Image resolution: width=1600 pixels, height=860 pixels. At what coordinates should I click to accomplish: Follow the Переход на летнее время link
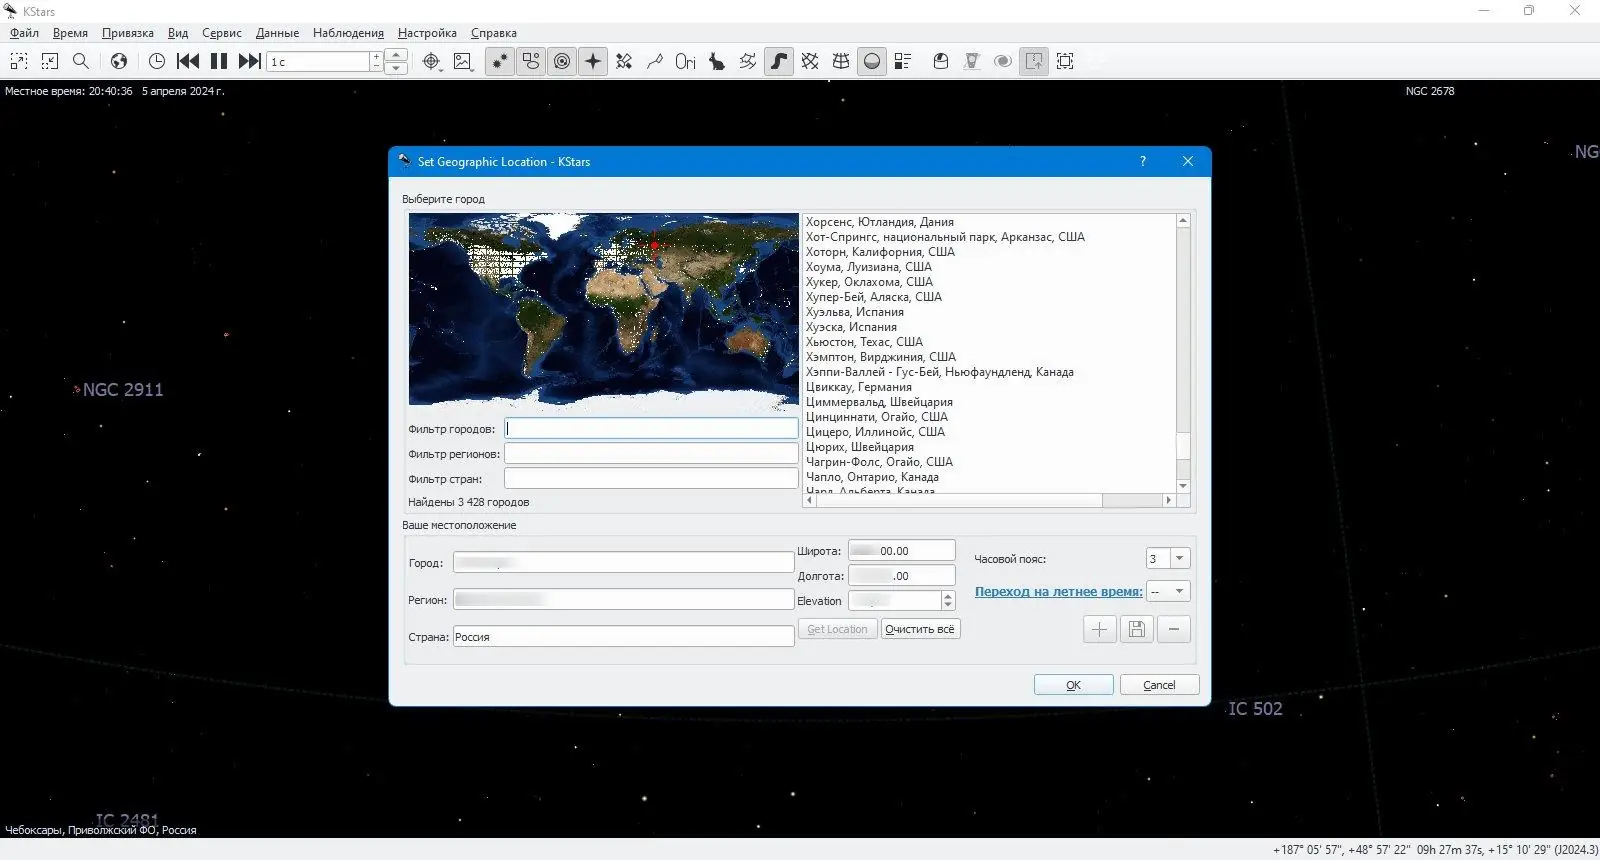(1058, 592)
